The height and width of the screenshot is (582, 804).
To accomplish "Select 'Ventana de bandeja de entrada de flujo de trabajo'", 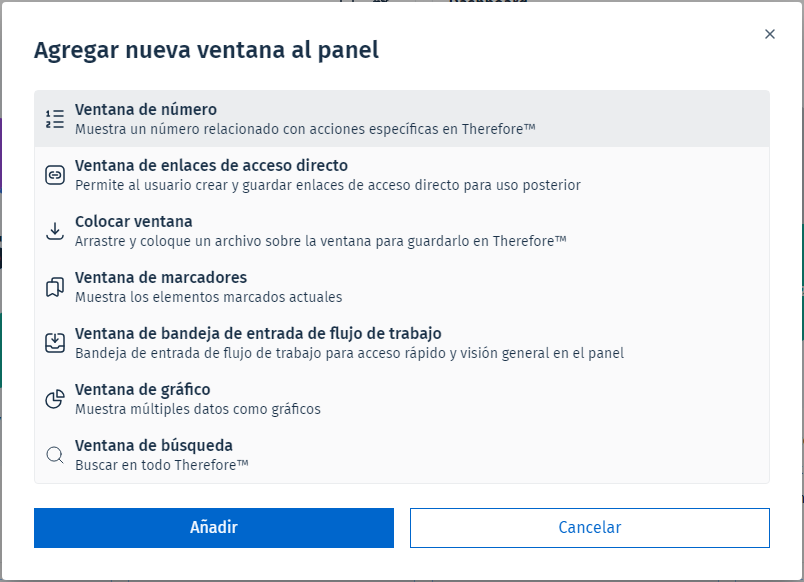I will [258, 334].
